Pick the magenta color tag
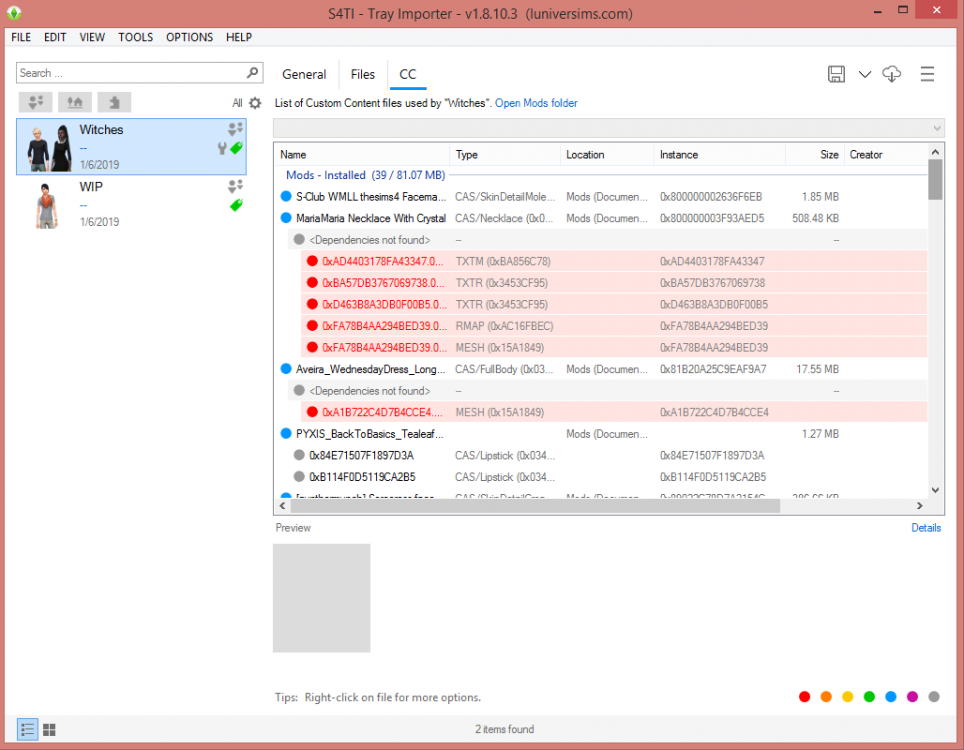Image resolution: width=964 pixels, height=750 pixels. [912, 697]
